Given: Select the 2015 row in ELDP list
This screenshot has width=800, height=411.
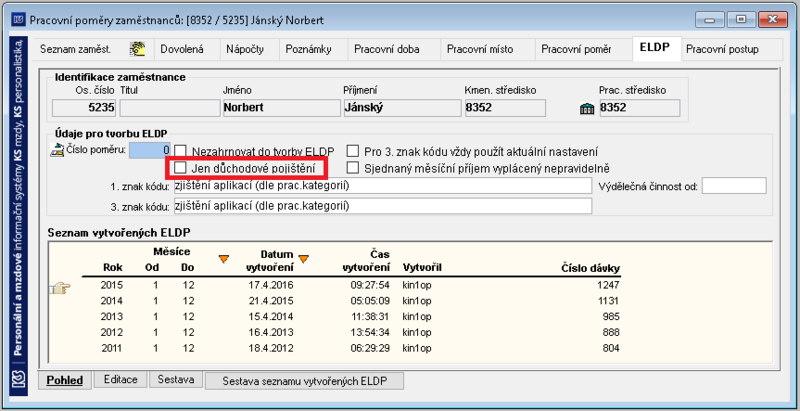Looking at the screenshot, I should pyautogui.click(x=352, y=285).
